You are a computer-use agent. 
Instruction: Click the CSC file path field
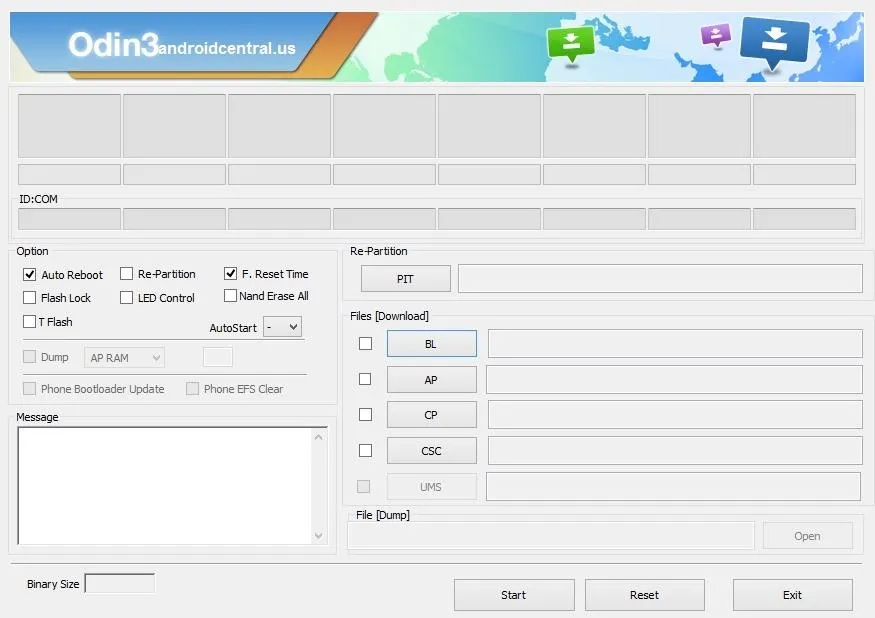pyautogui.click(x=675, y=451)
